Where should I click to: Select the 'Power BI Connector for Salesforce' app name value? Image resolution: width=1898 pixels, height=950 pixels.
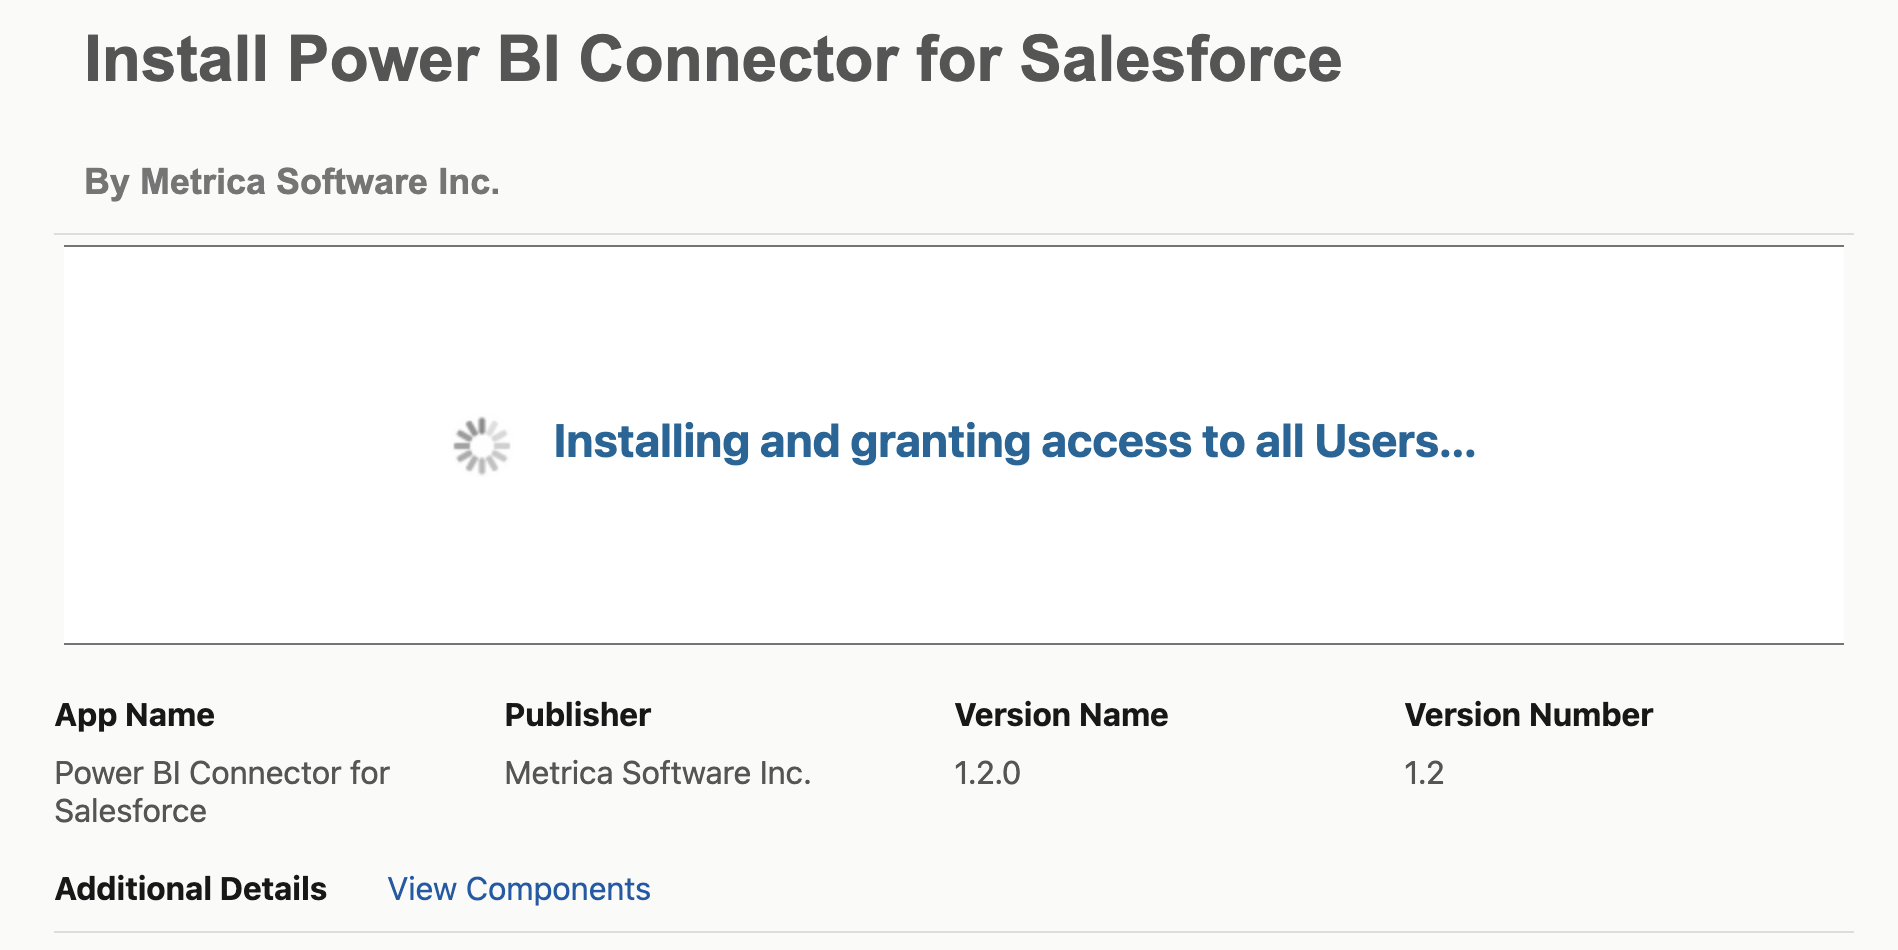click(222, 792)
